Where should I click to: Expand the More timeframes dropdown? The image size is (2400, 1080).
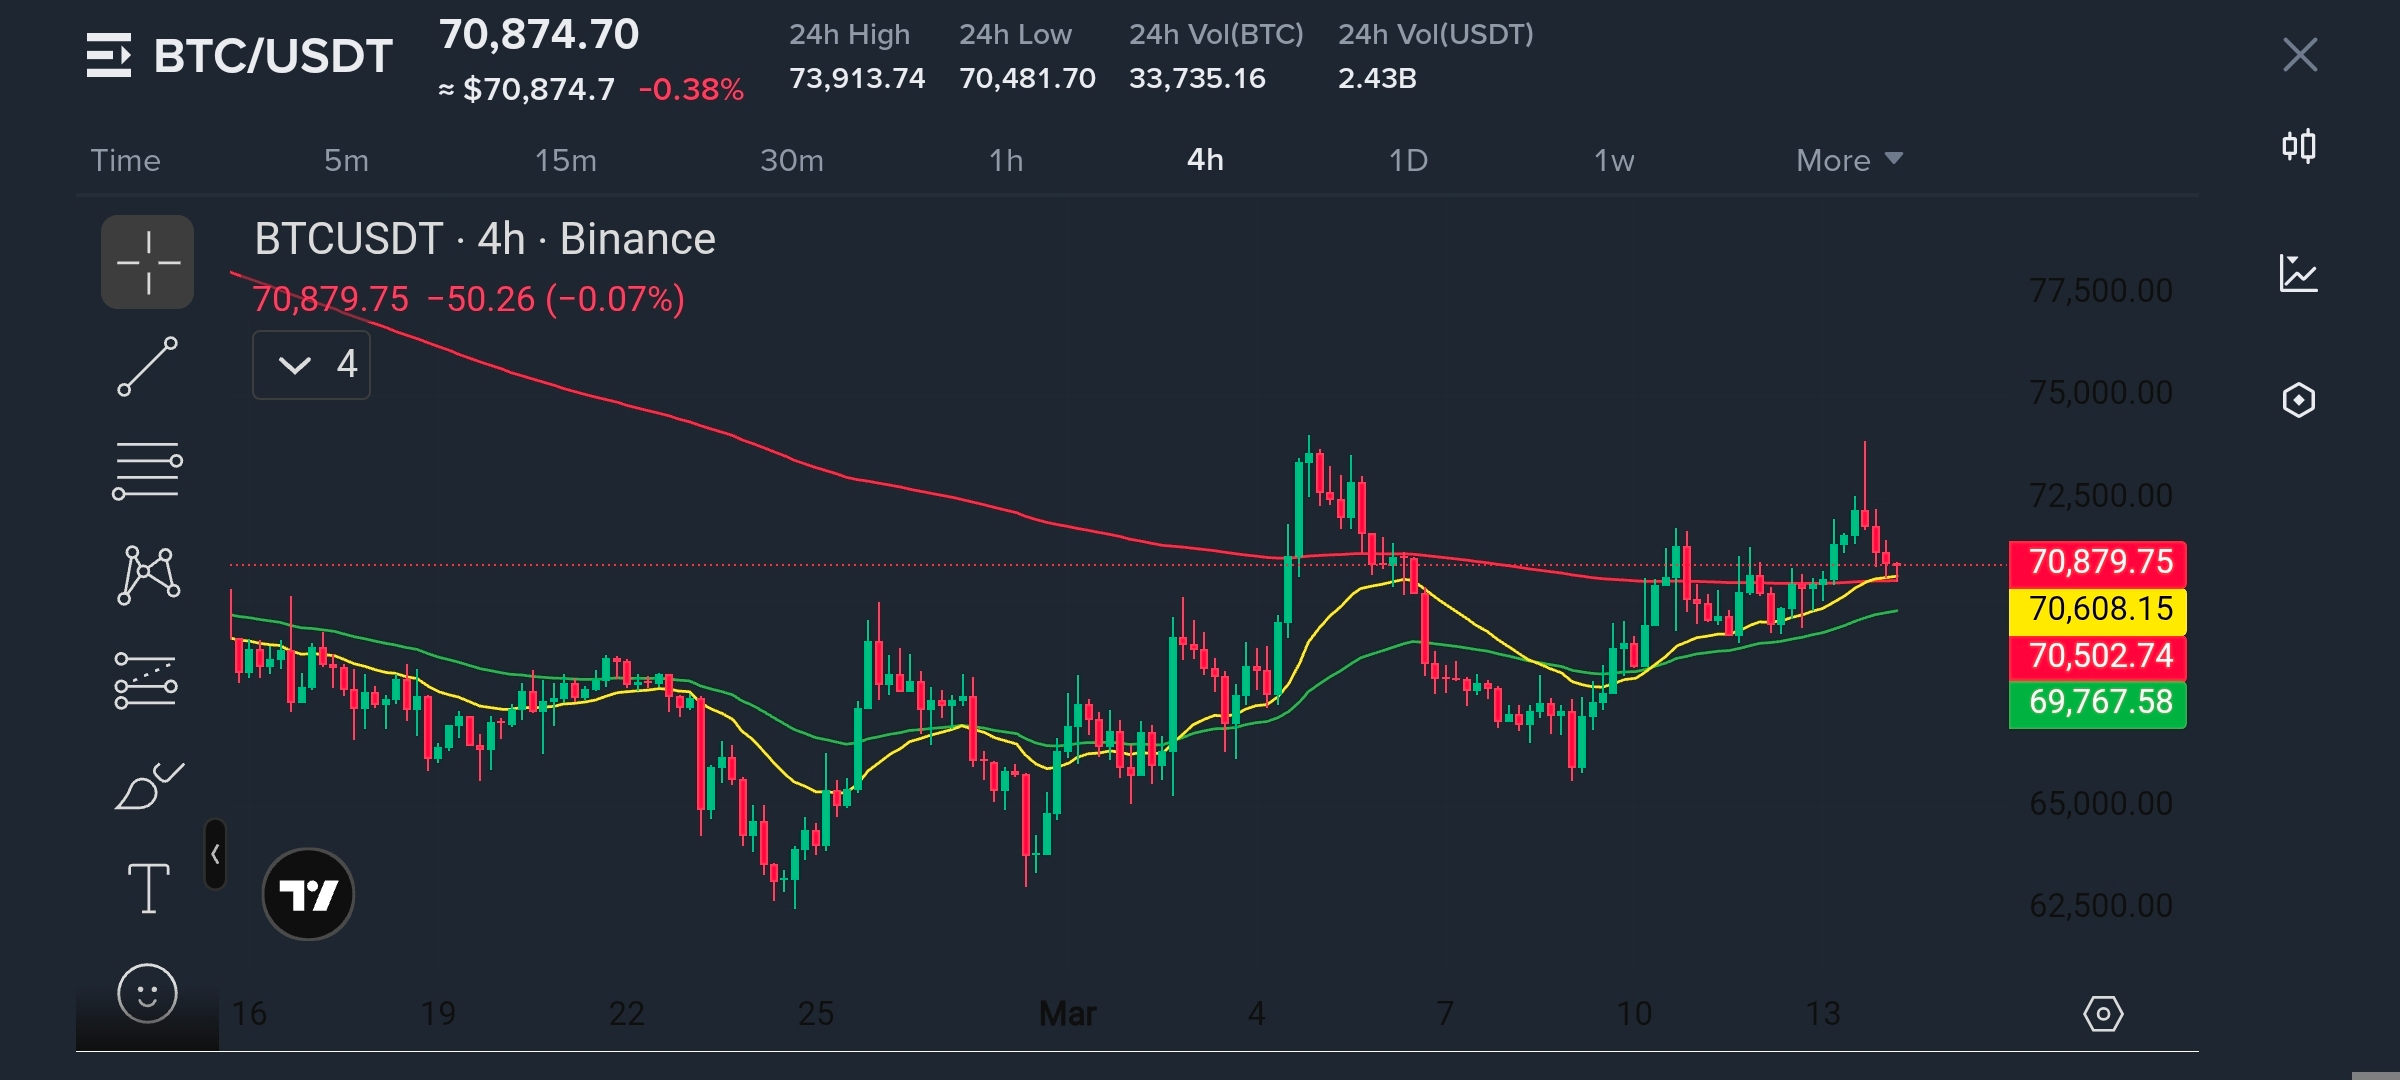pyautogui.click(x=1848, y=160)
